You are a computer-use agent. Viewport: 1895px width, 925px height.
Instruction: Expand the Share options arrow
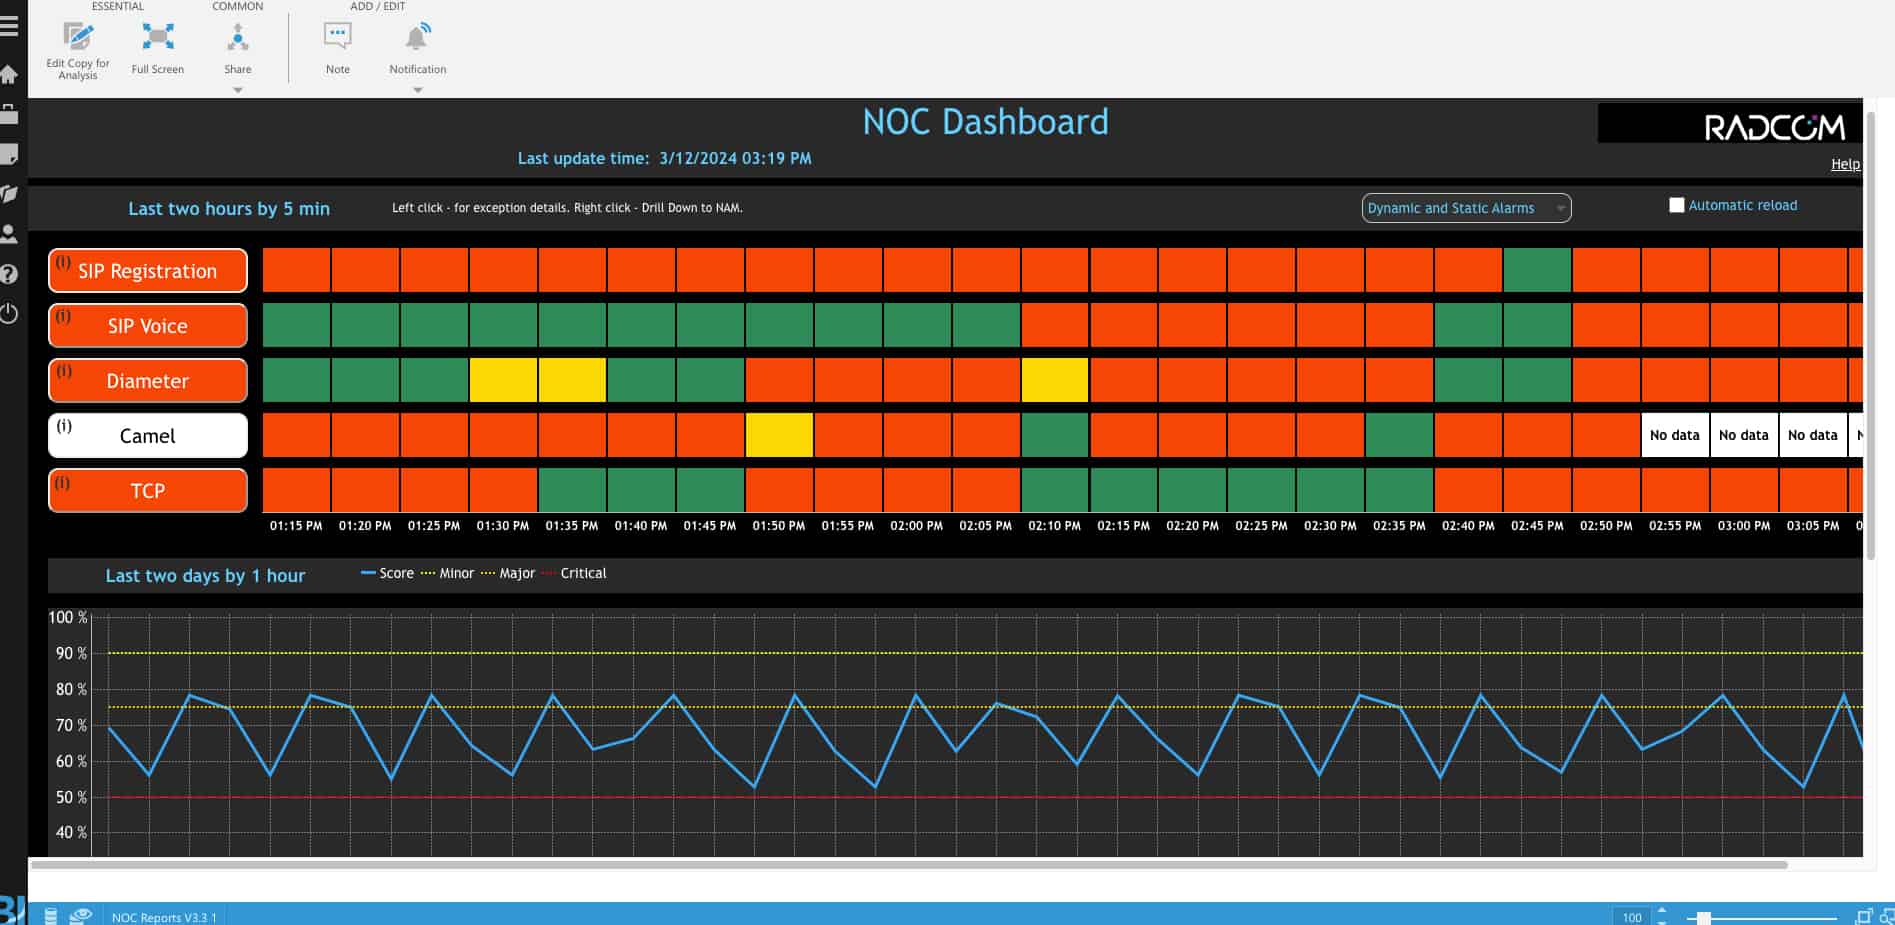[237, 89]
